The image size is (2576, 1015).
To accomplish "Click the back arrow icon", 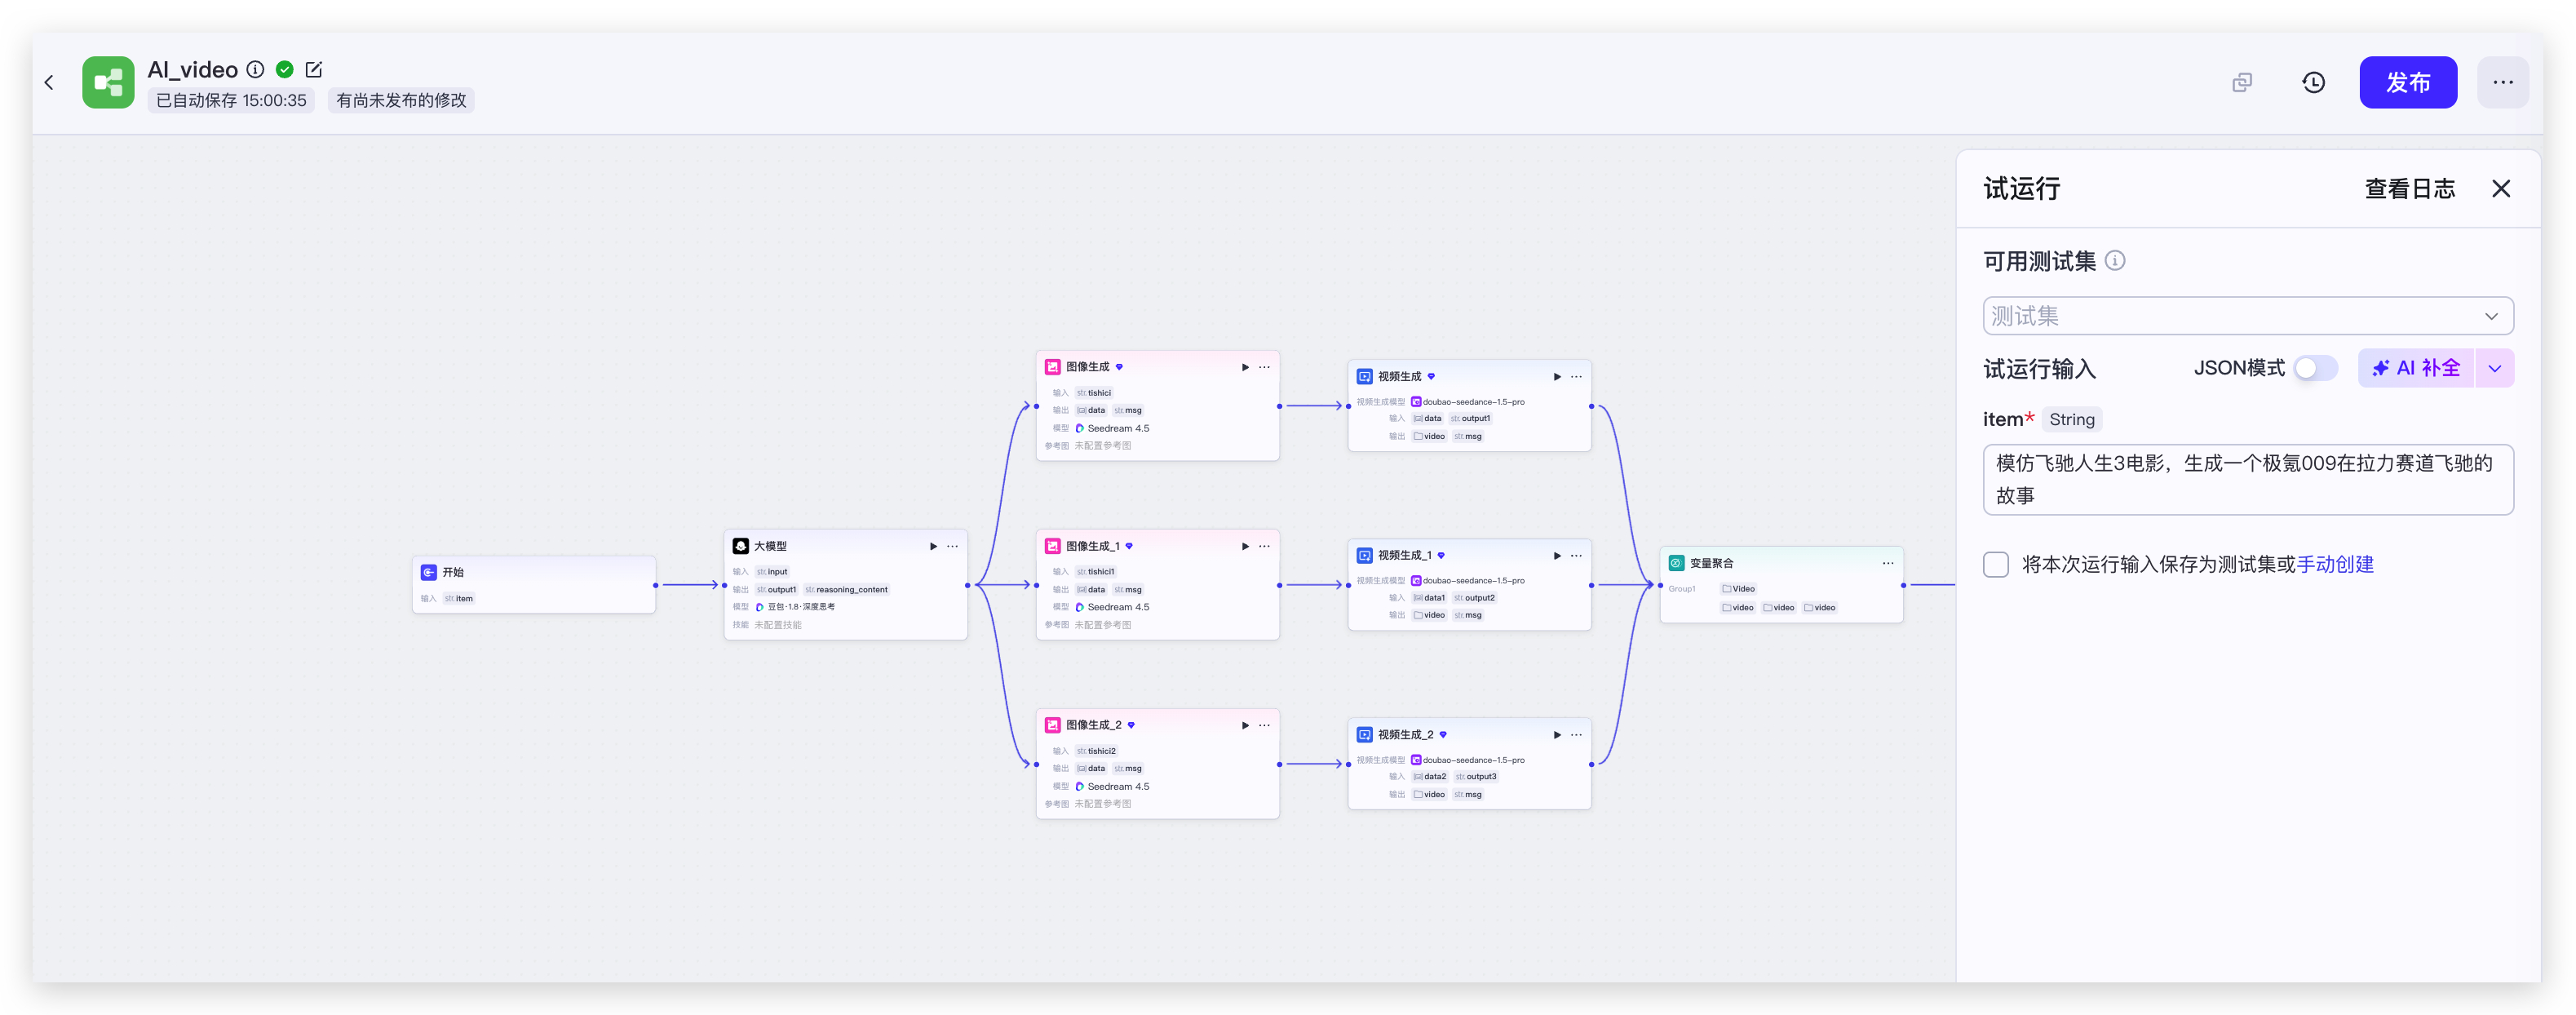I will (49, 82).
